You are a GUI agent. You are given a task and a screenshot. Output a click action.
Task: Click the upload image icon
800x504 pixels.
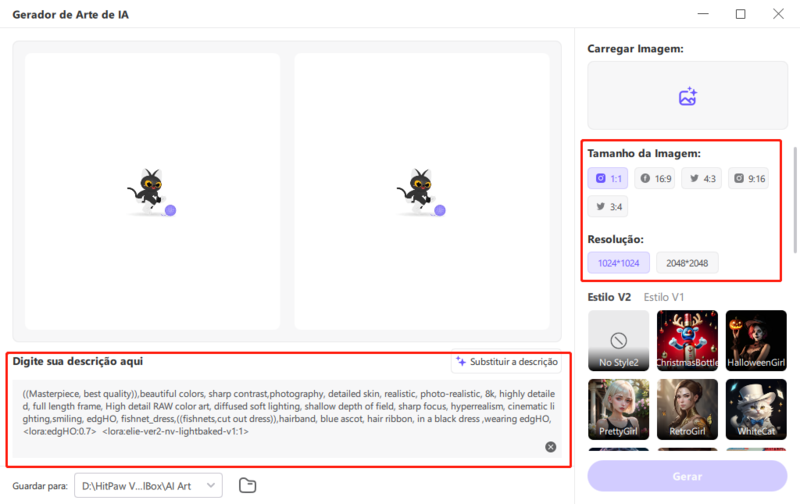click(x=687, y=97)
